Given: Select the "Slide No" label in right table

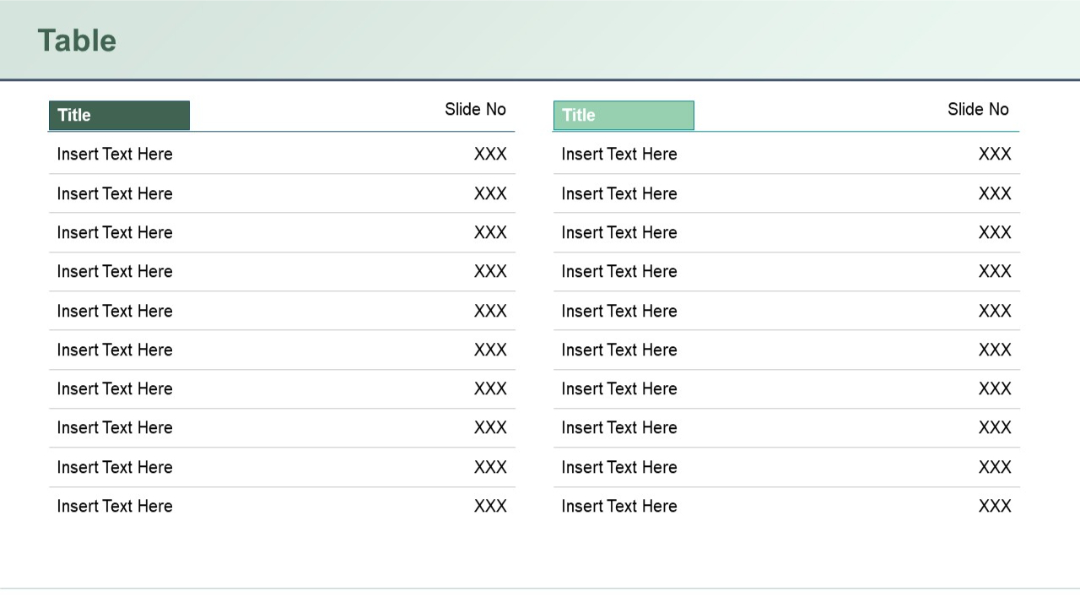Looking at the screenshot, I should (978, 110).
